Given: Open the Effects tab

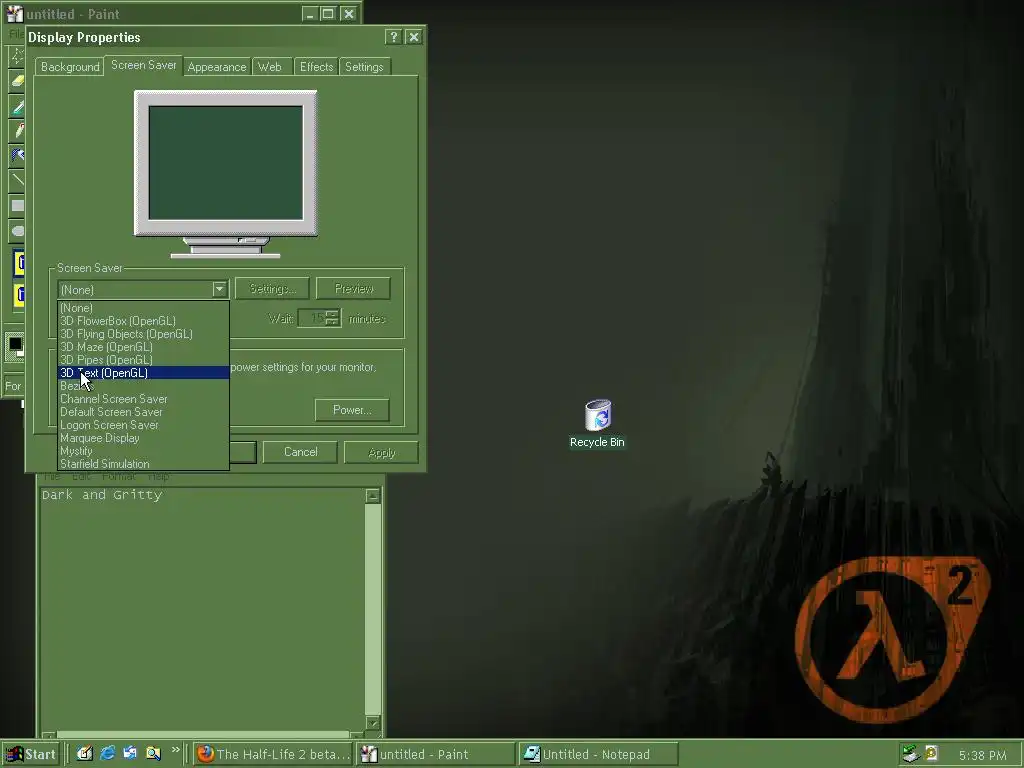Looking at the screenshot, I should coord(316,67).
